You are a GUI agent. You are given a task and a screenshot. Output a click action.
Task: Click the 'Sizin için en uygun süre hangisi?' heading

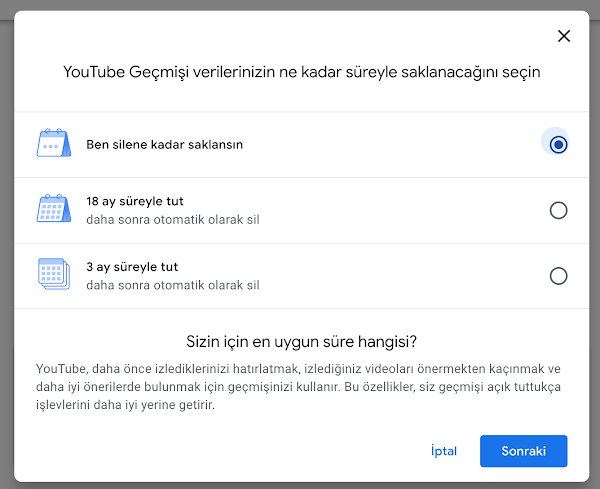point(302,341)
